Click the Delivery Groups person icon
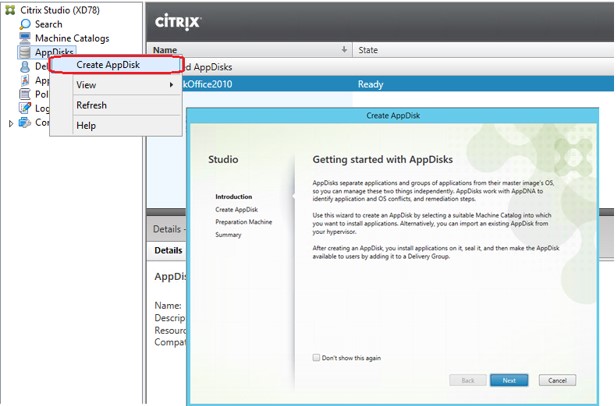 click(x=26, y=66)
